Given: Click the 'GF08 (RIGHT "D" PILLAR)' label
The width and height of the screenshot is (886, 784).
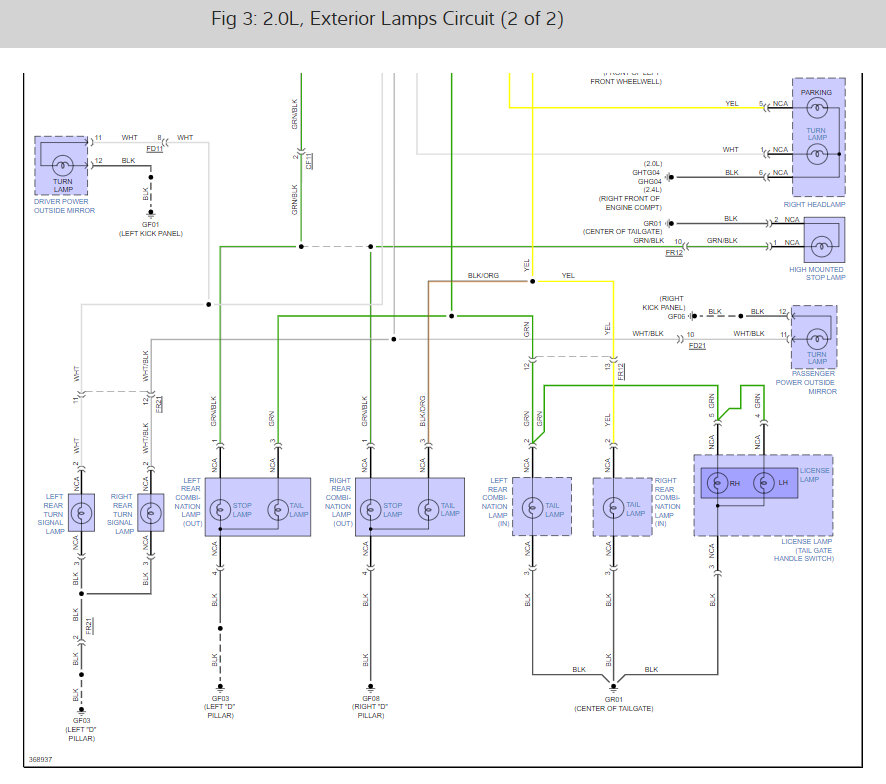Looking at the screenshot, I should click(371, 707).
